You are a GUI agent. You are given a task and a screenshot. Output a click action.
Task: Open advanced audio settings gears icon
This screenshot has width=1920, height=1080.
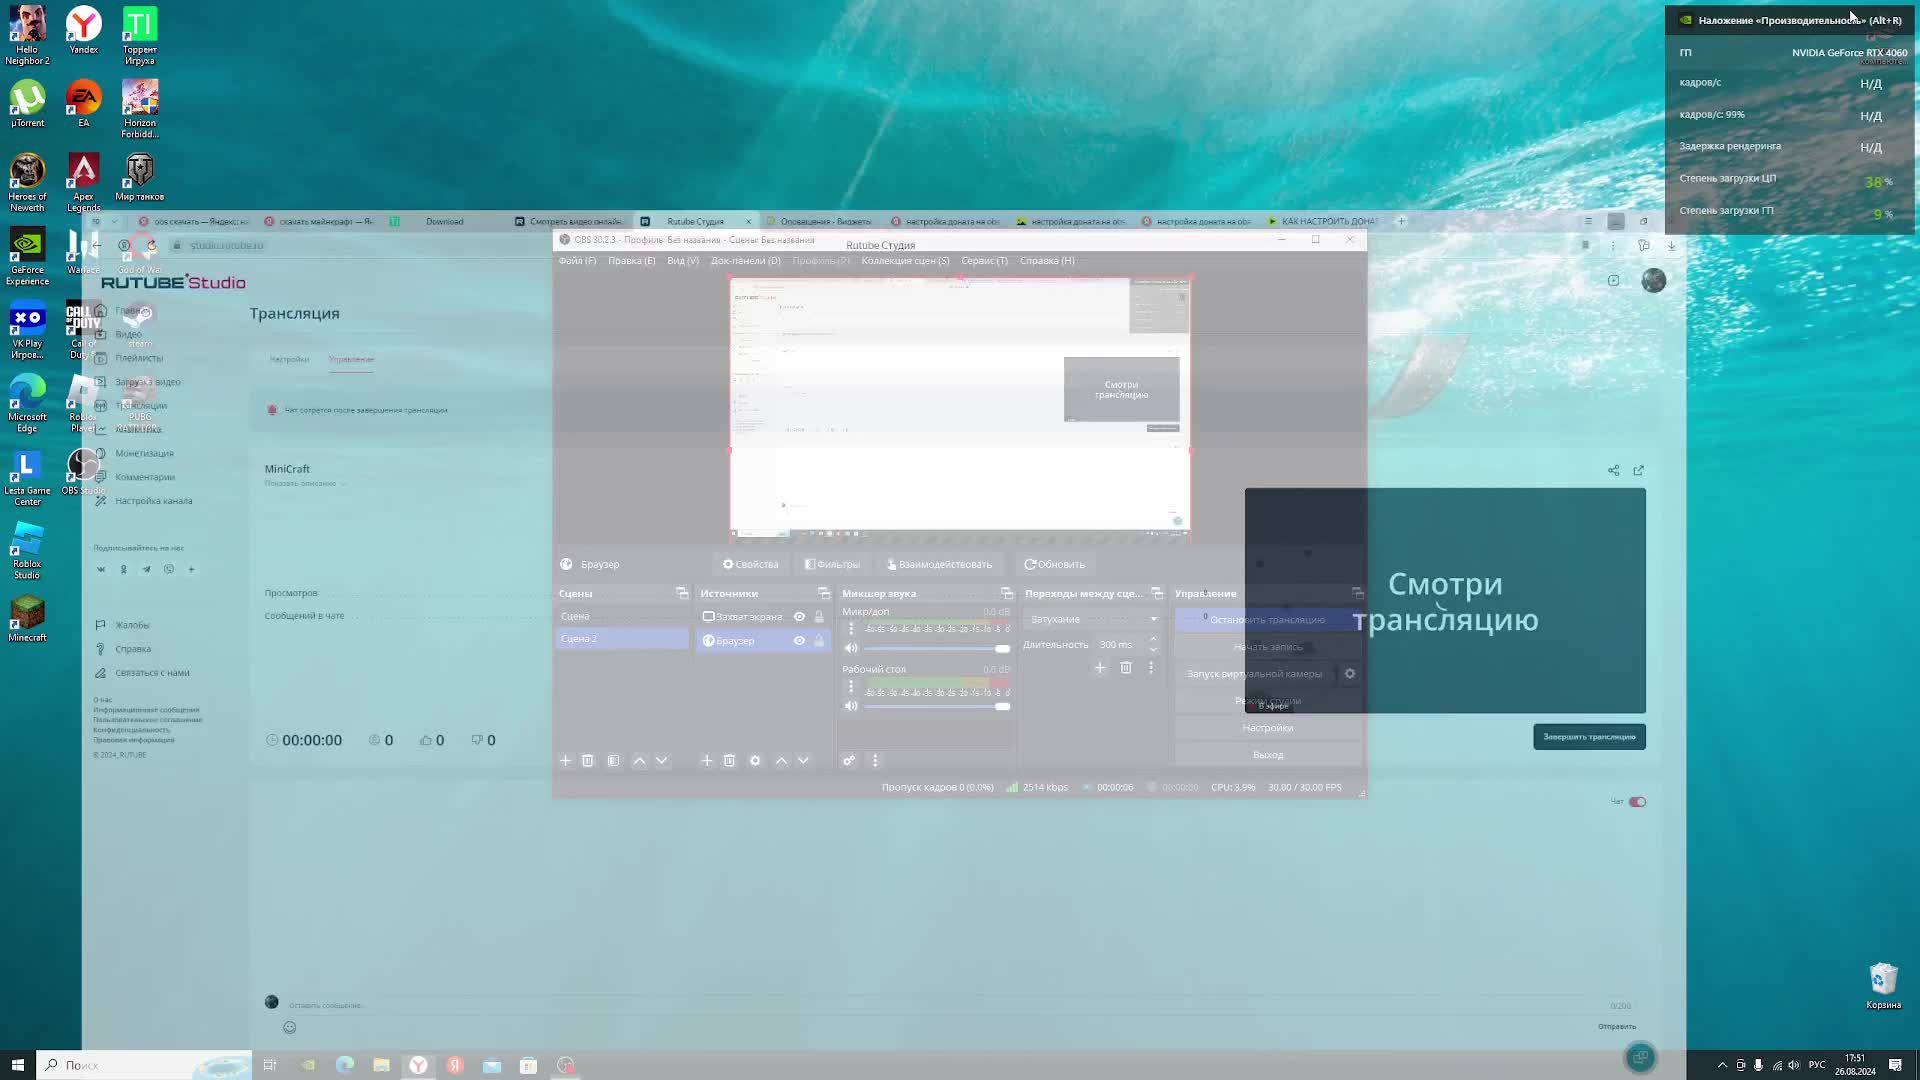(x=849, y=761)
